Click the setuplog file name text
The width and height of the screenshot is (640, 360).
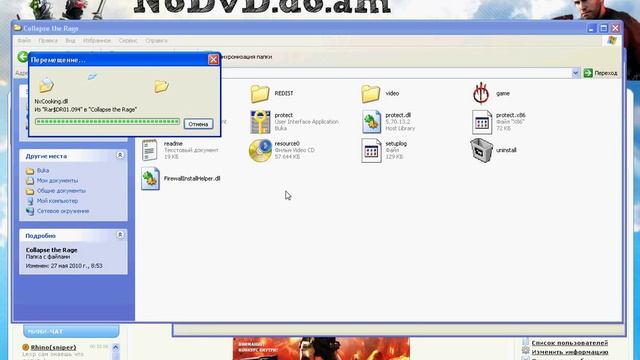396,144
